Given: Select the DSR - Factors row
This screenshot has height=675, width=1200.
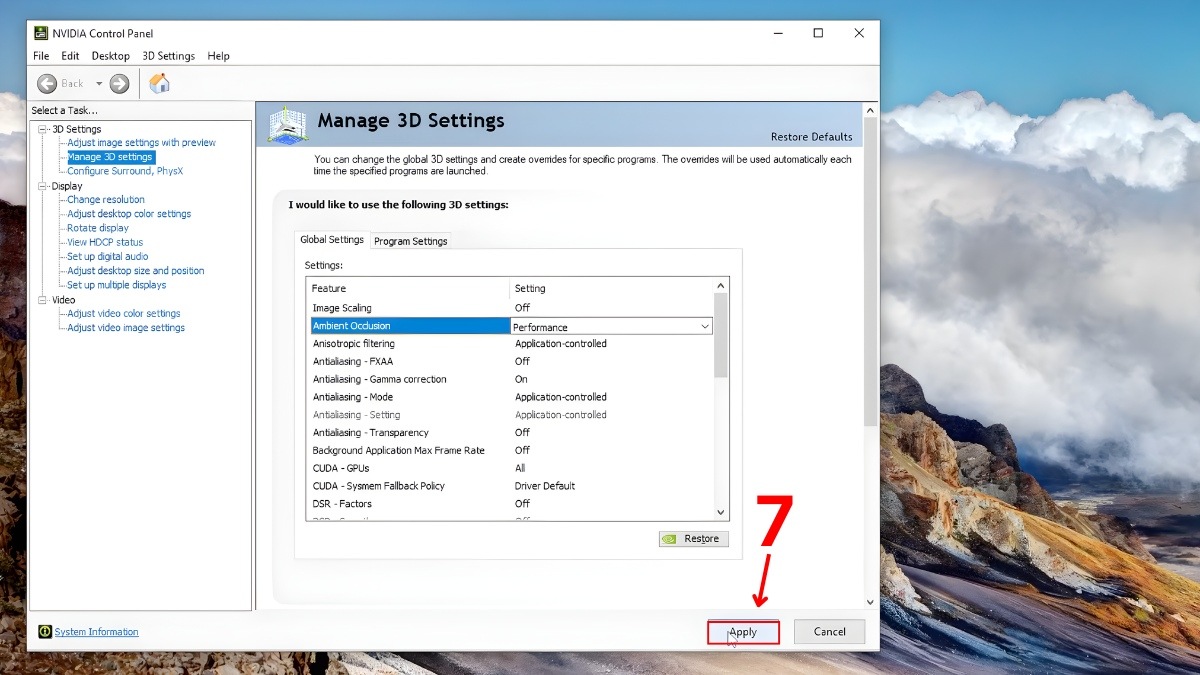Looking at the screenshot, I should (x=510, y=504).
